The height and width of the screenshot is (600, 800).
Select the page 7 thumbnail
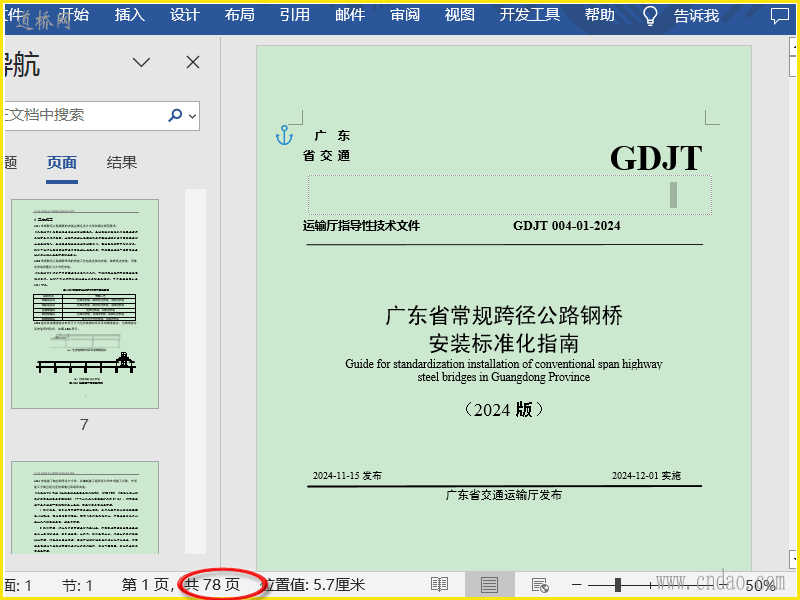click(85, 304)
